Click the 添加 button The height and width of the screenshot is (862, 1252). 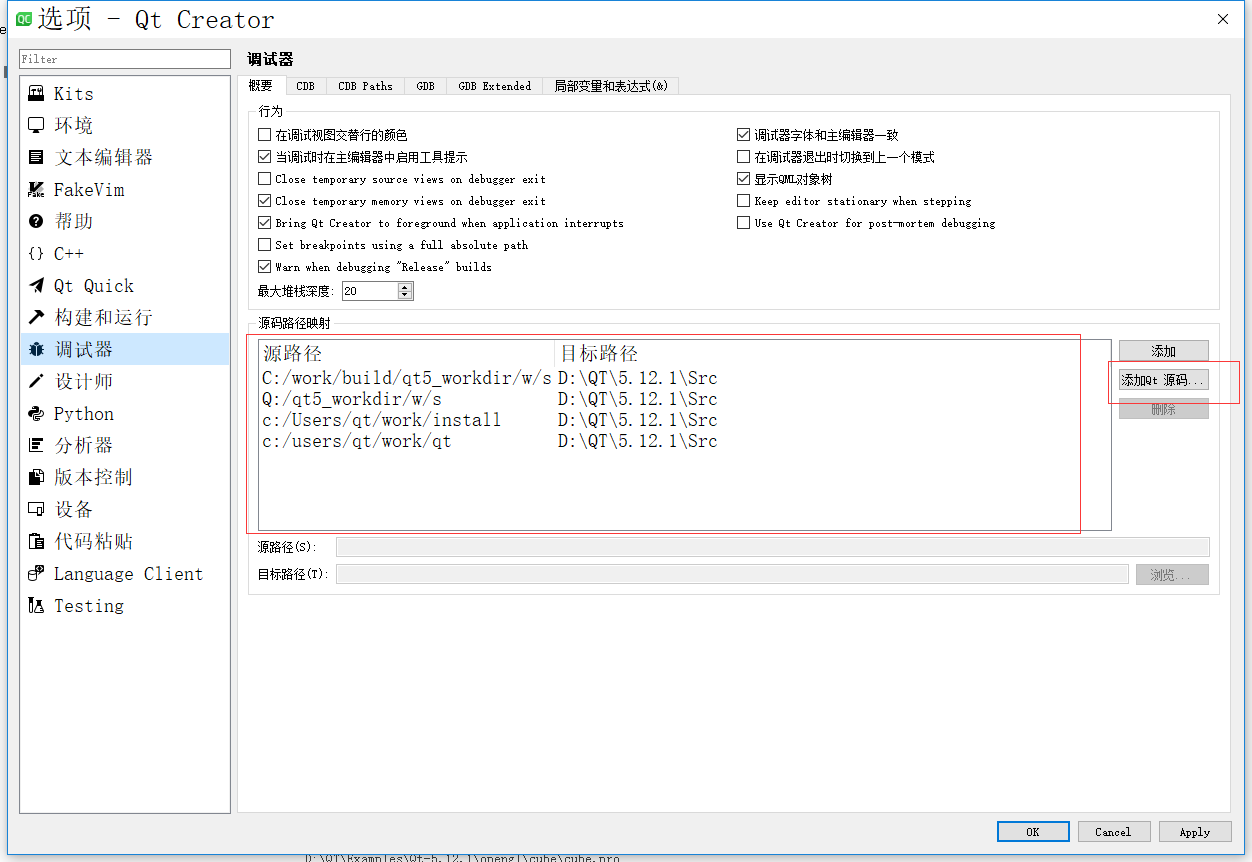[1163, 351]
